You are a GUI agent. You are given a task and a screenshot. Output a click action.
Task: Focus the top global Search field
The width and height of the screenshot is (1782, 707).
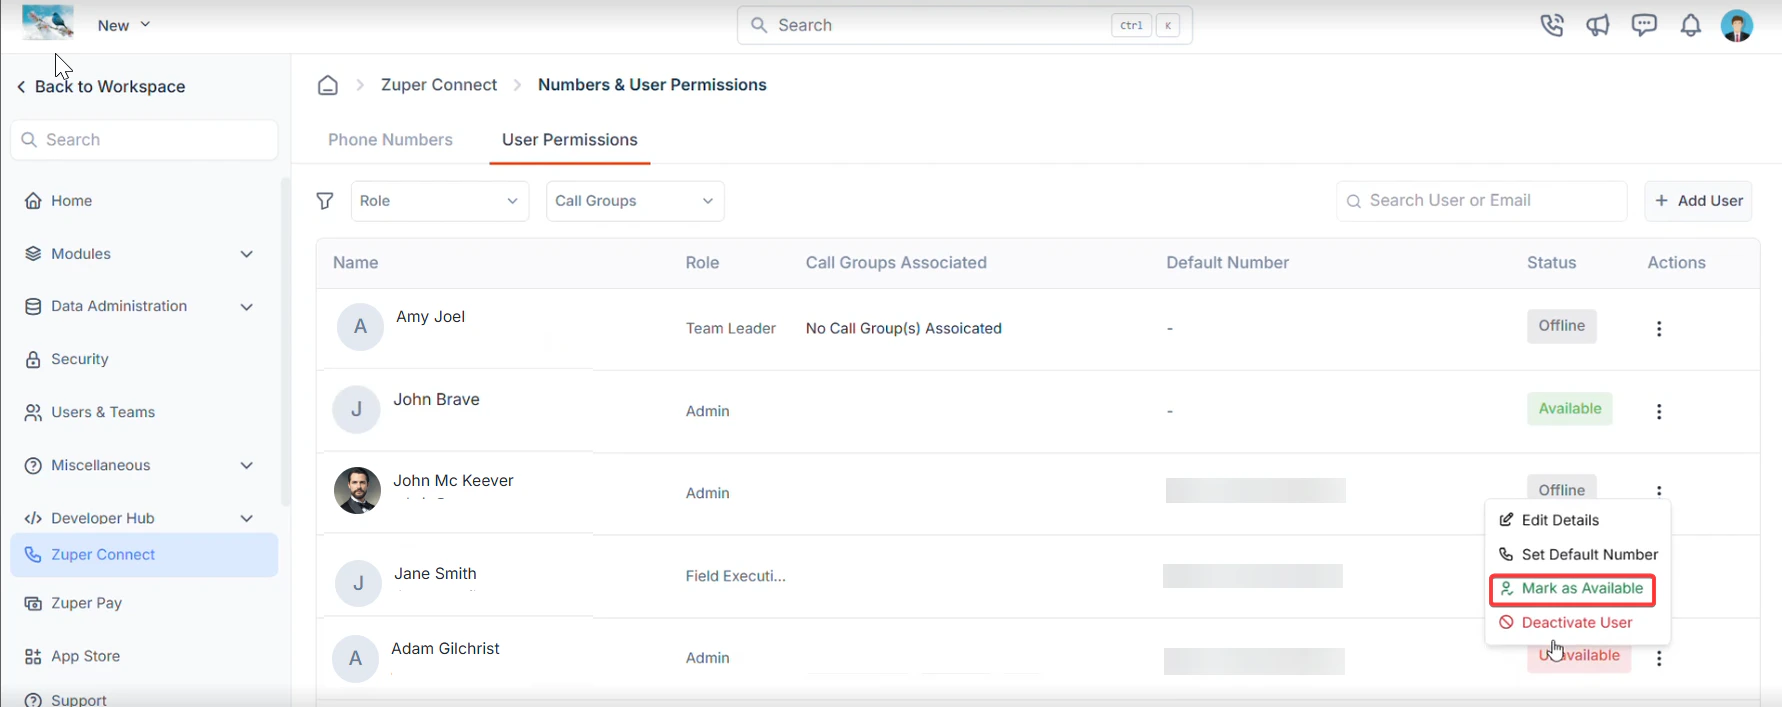coord(965,25)
